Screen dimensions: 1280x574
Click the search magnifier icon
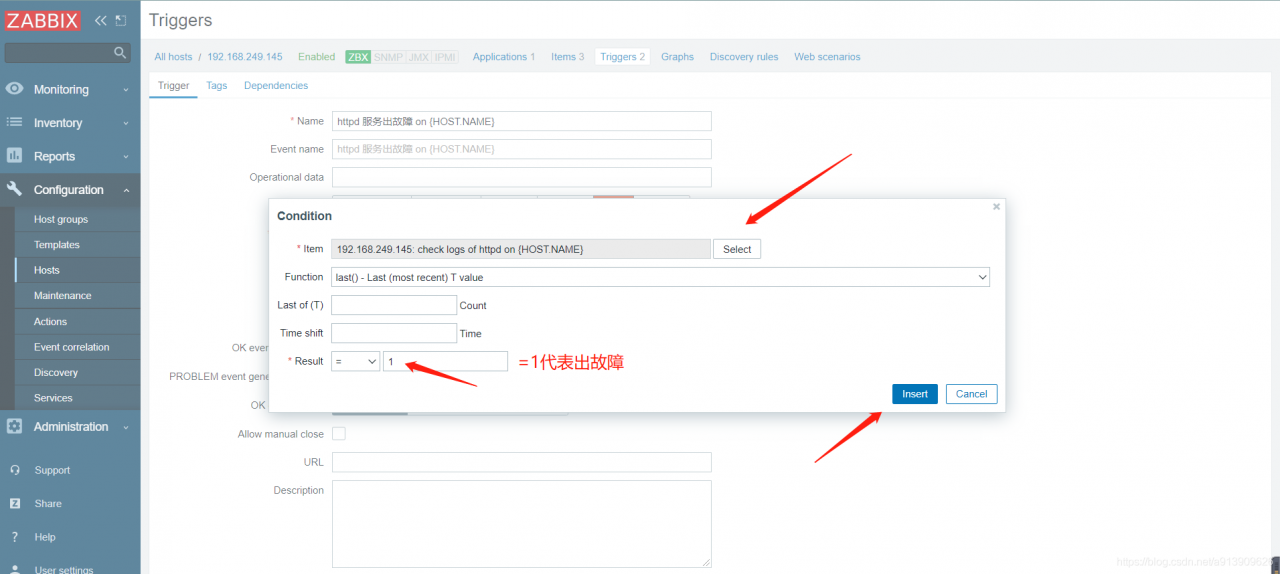point(120,53)
